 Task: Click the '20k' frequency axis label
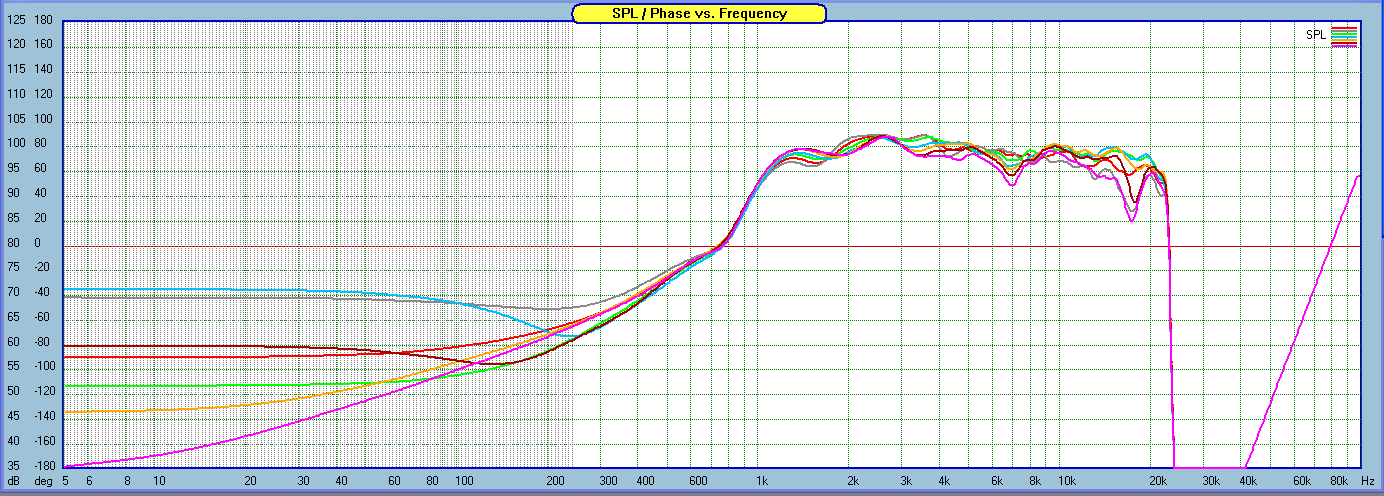[x=1158, y=481]
